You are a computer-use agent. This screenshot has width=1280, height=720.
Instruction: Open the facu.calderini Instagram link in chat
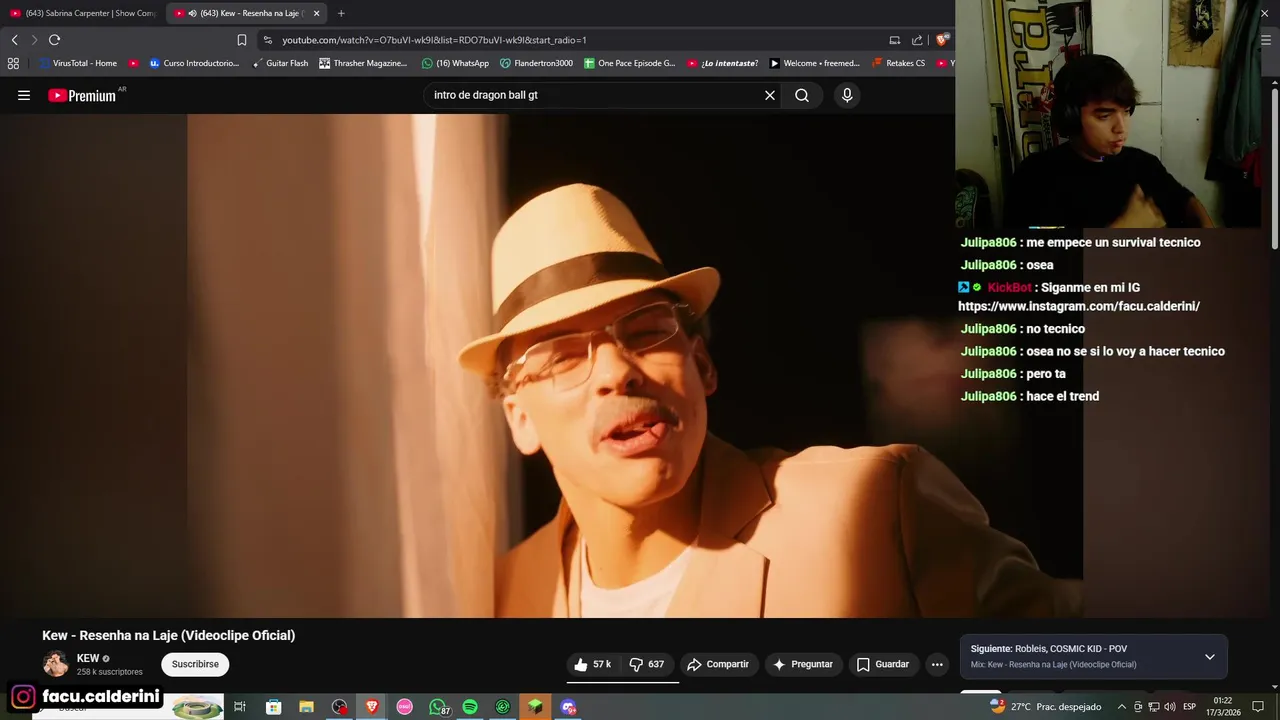pyautogui.click(x=1079, y=306)
